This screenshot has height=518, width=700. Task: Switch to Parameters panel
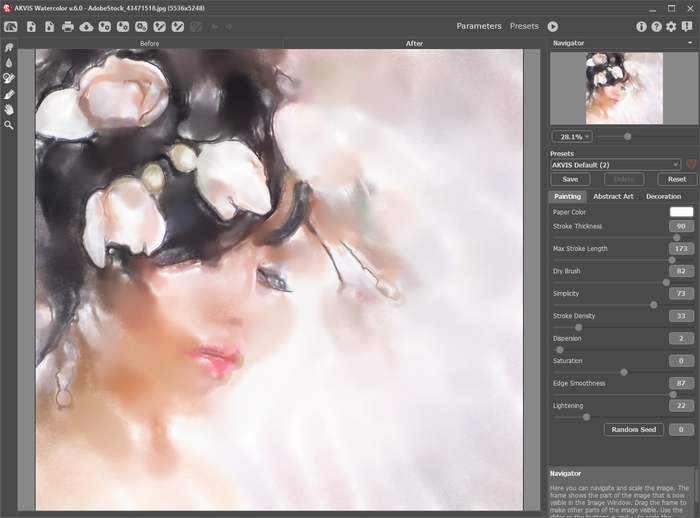click(479, 26)
